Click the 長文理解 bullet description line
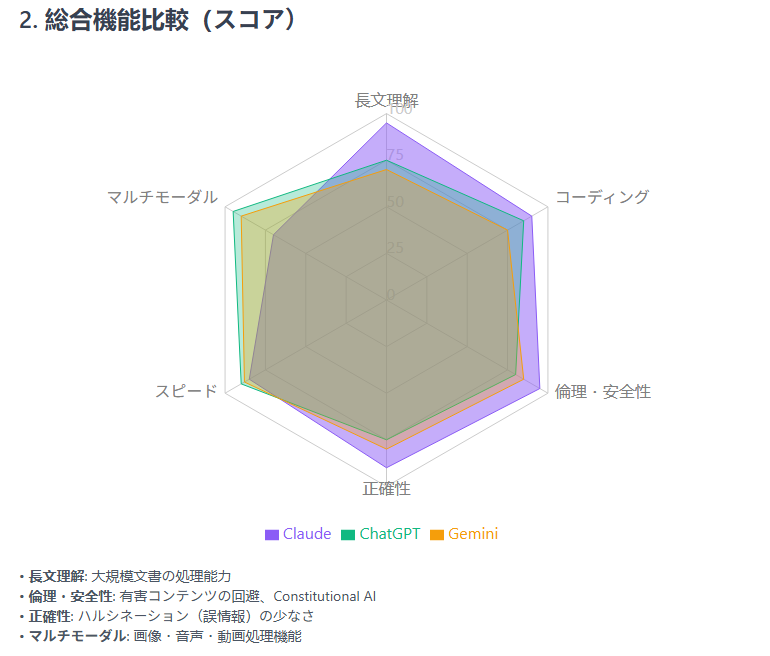The height and width of the screenshot is (656, 770). 130,576
